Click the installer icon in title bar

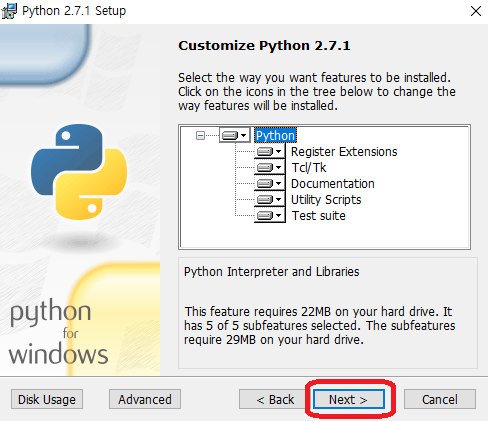click(9, 11)
